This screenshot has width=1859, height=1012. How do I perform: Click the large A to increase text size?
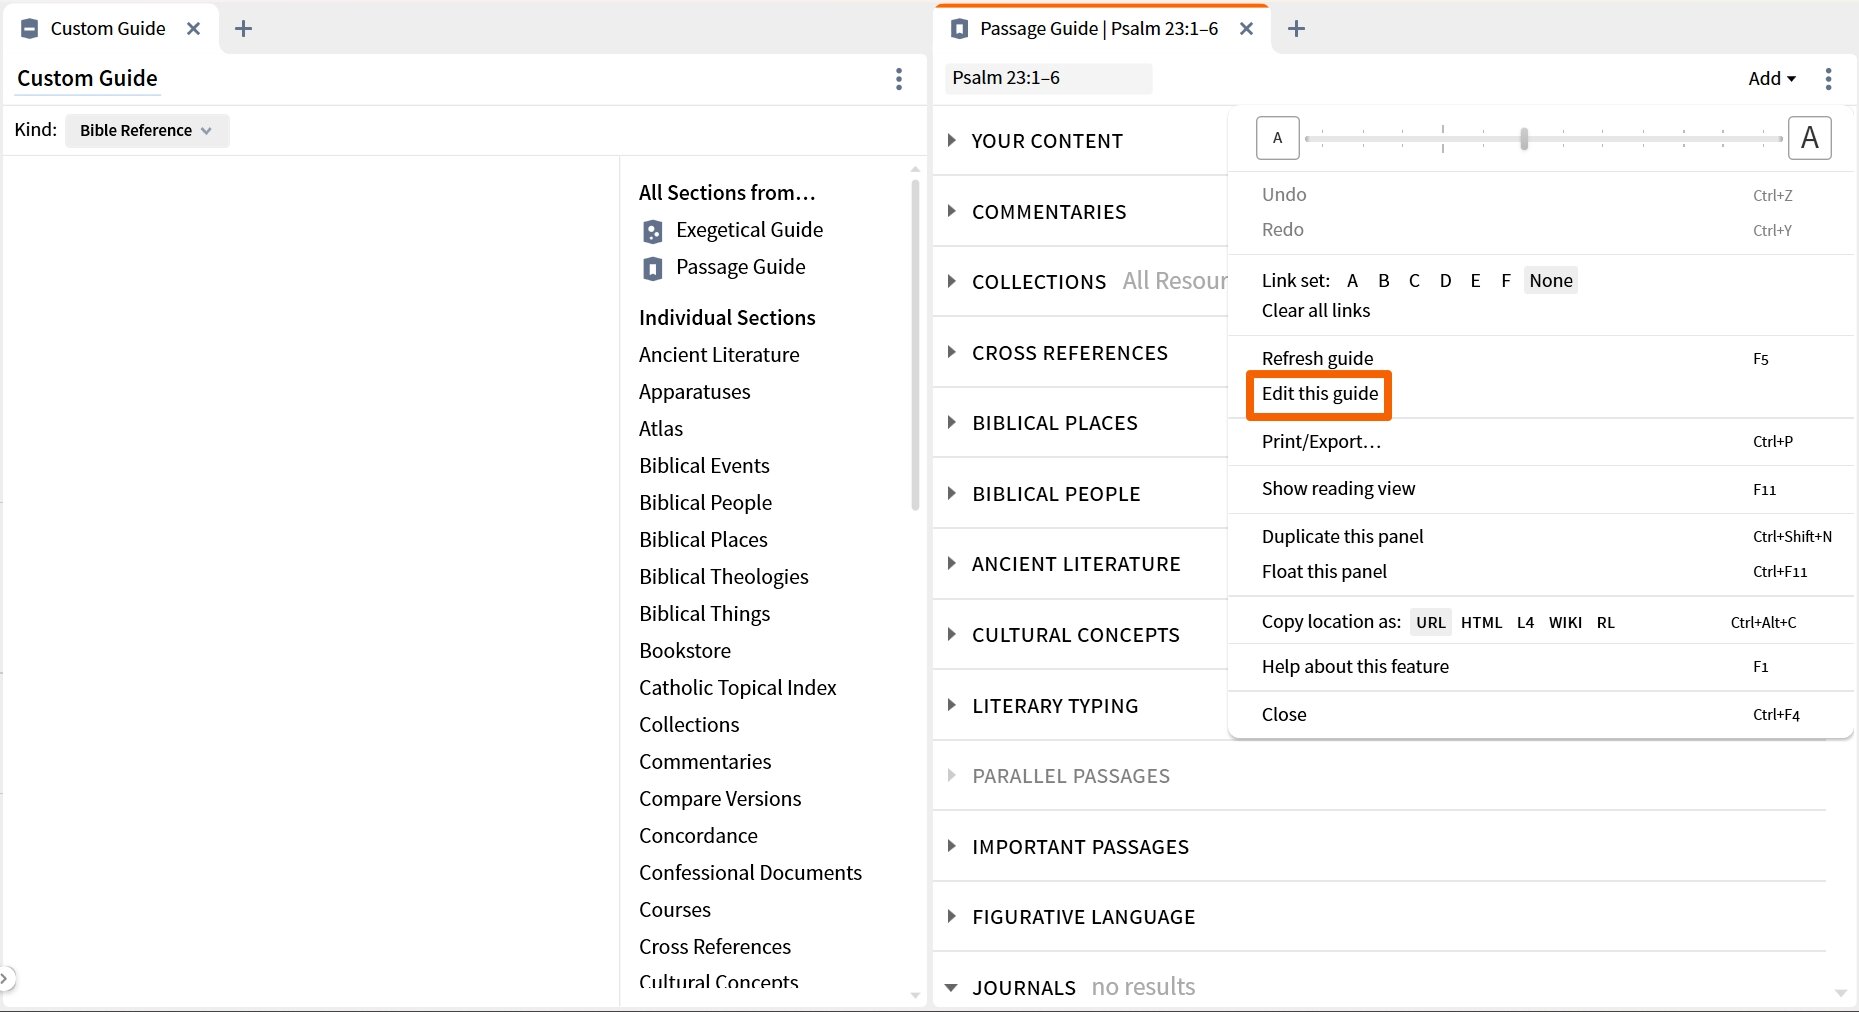1810,138
